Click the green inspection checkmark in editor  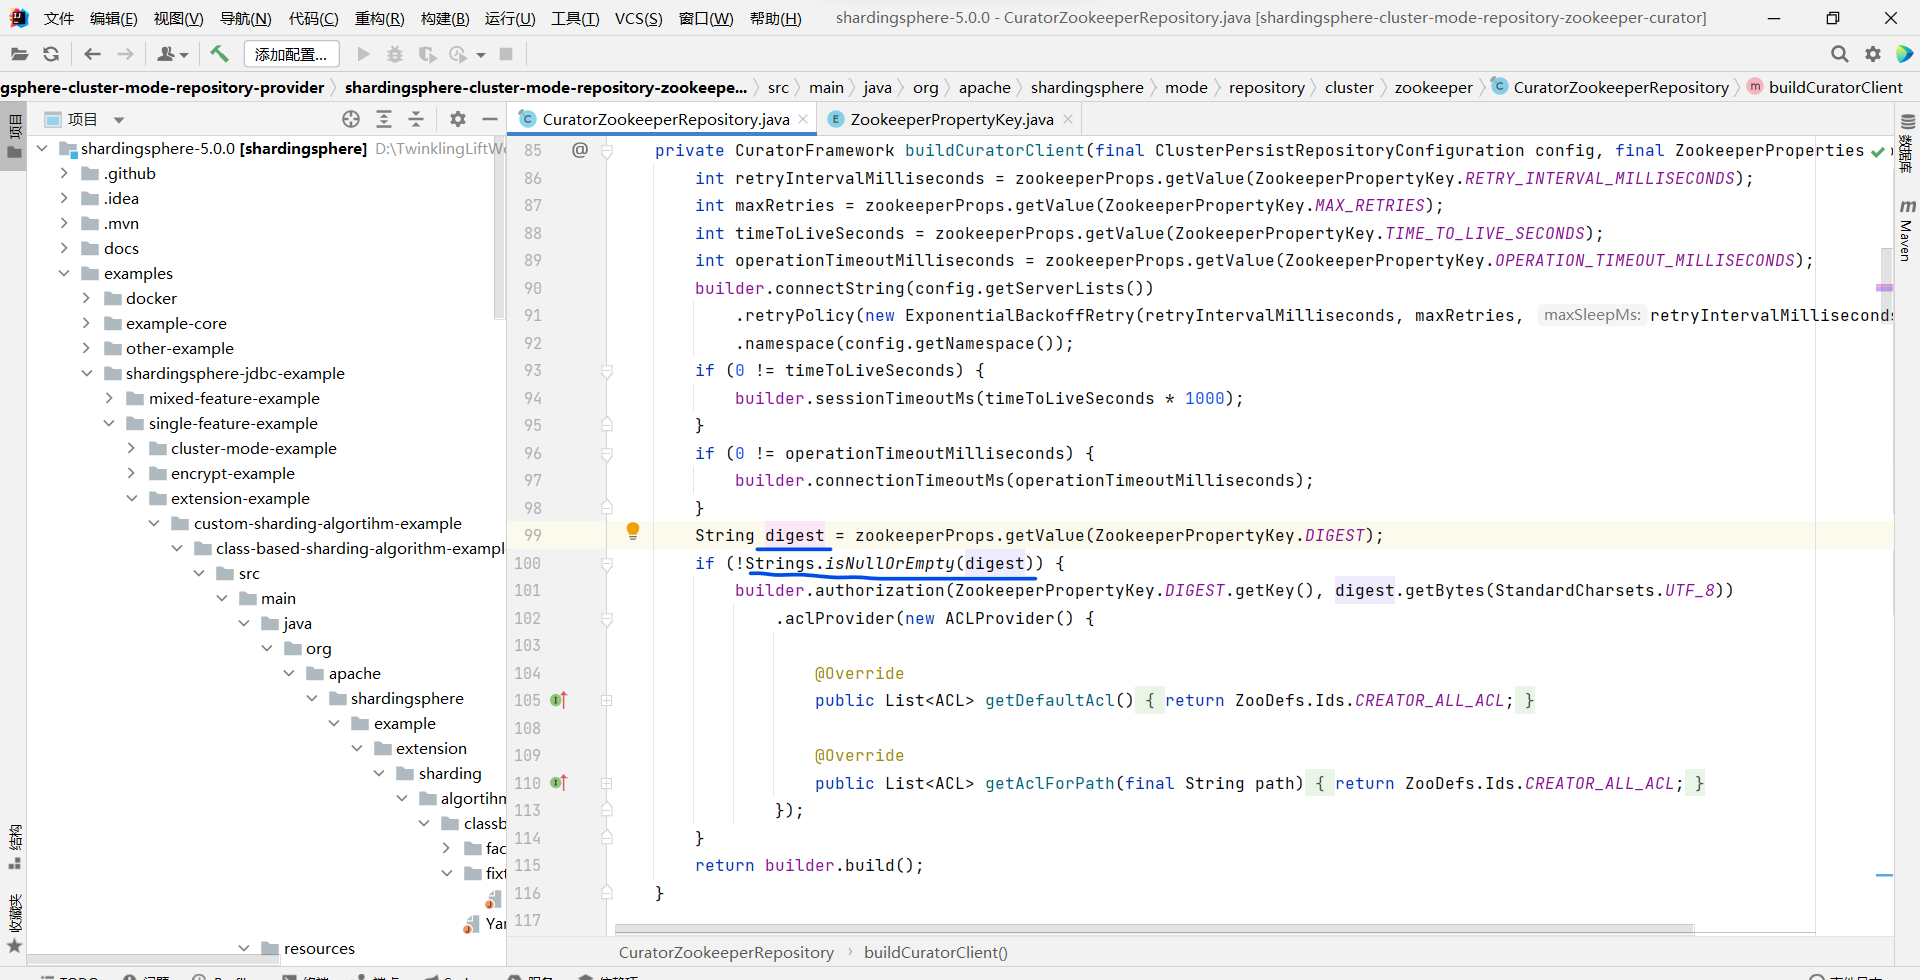coord(1877,151)
